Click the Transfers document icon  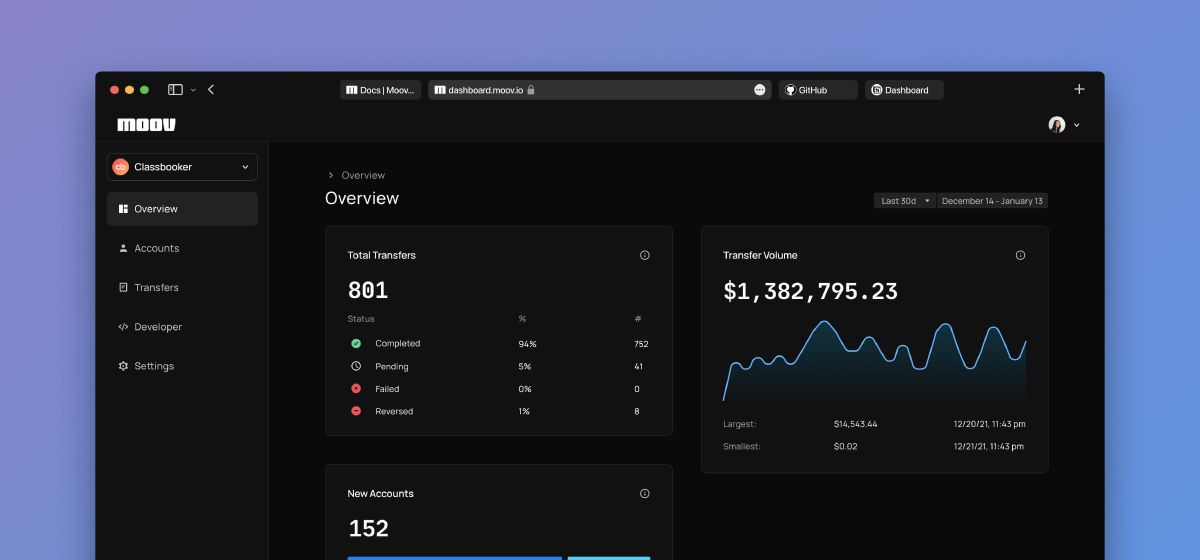click(x=123, y=287)
